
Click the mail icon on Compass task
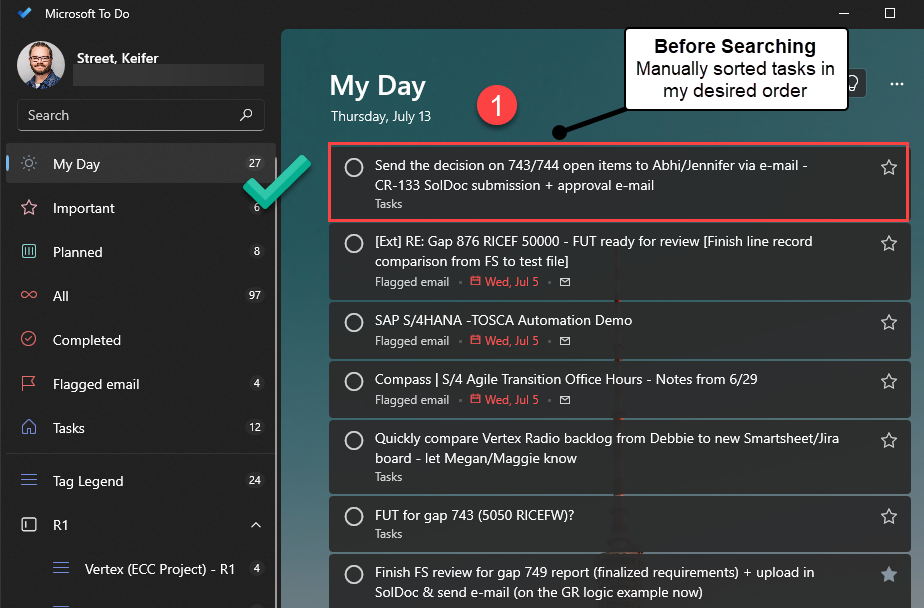565,399
